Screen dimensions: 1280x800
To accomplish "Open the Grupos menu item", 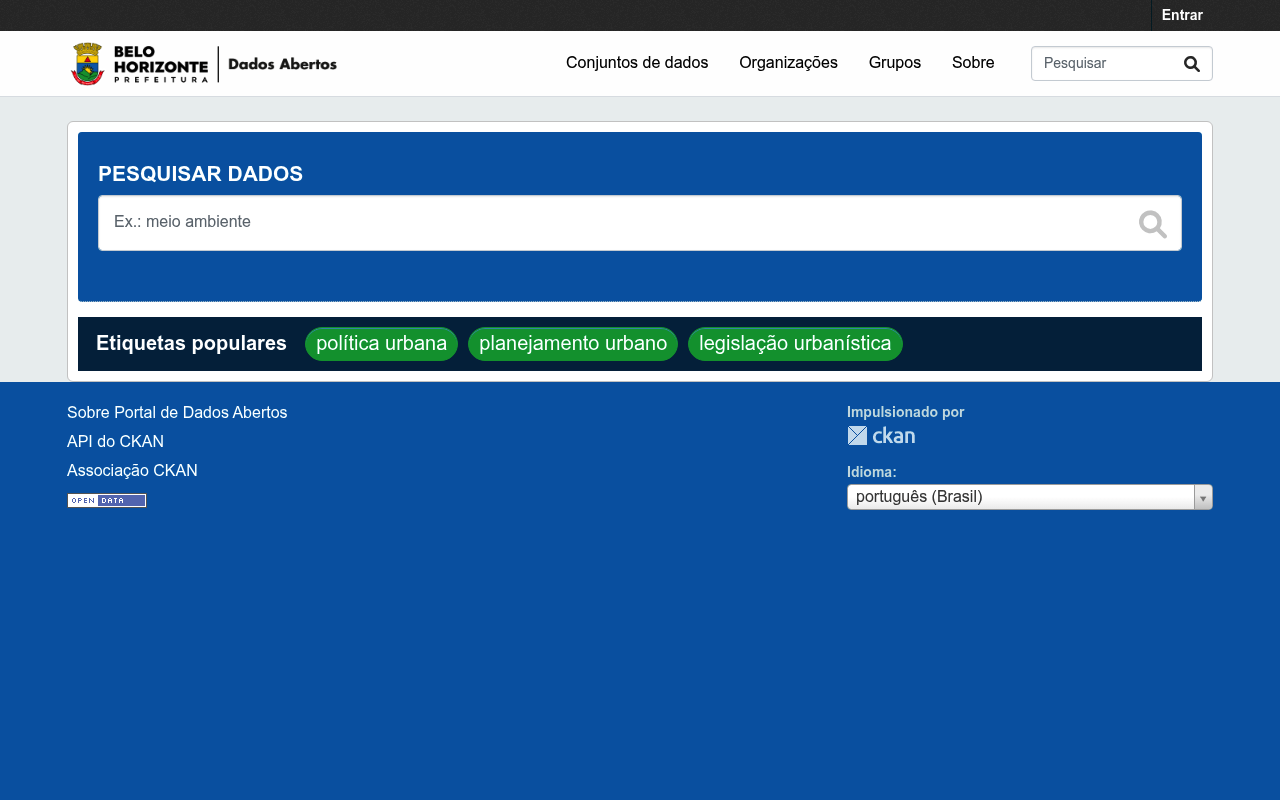I will pos(895,63).
